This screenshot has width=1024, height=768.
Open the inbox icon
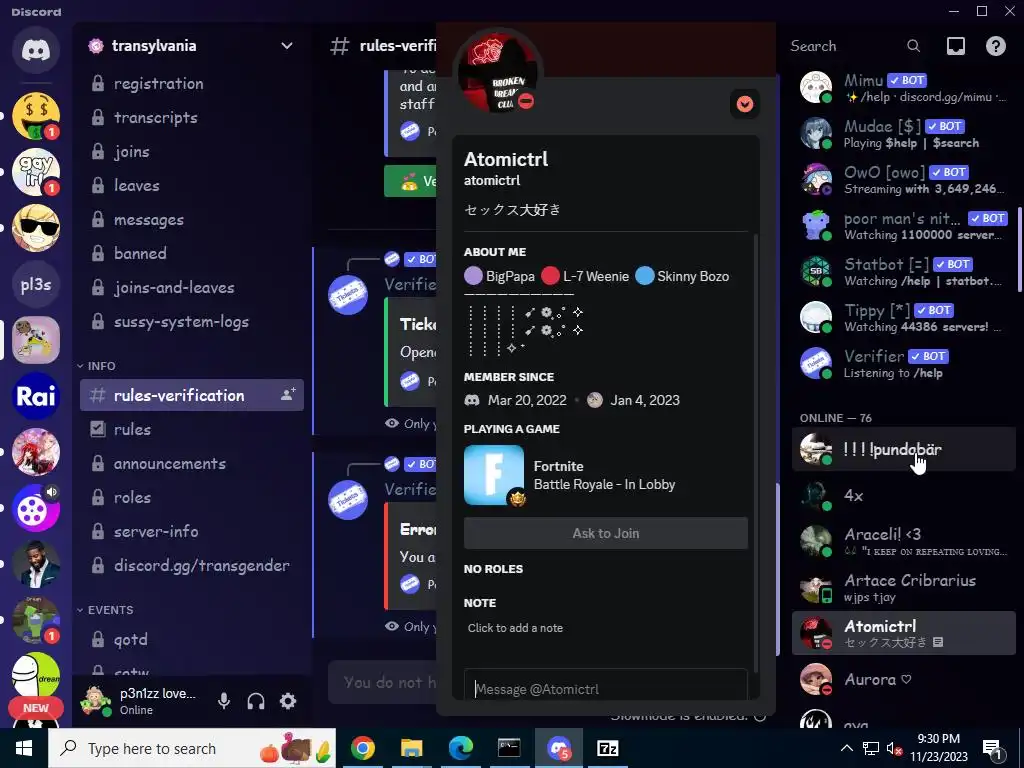pyautogui.click(x=955, y=46)
